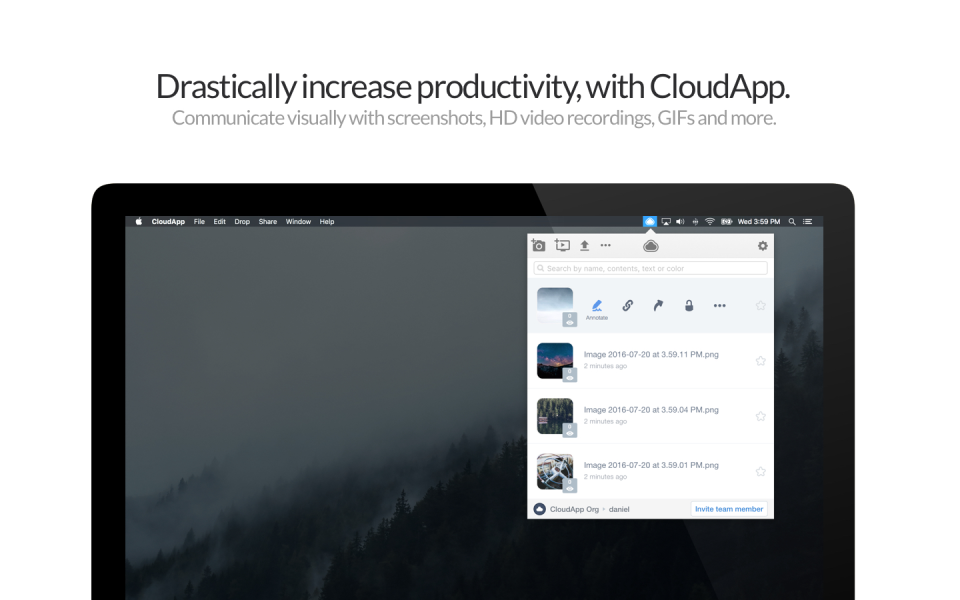Open CloudApp settings via the gear icon
Viewport: 960px width, 600px height.
coord(761,245)
